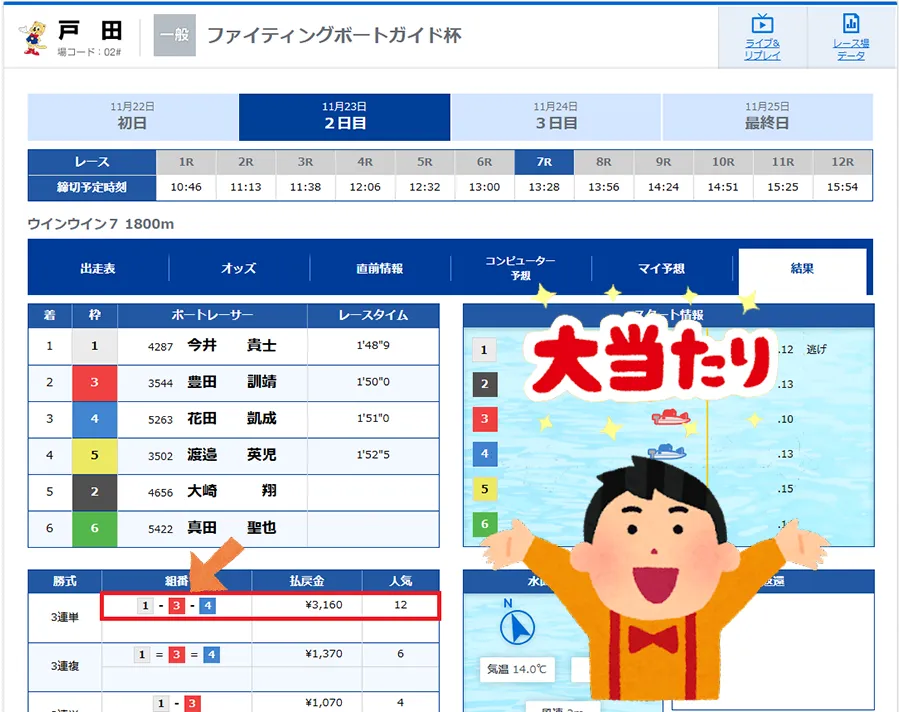This screenshot has height=712, width=900.
Task: Select race 8R in the race row
Action: coord(603,162)
